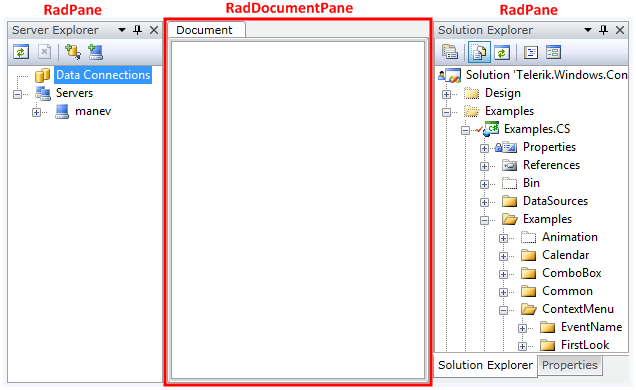Open Server Explorer window position dropdown arrow
636x390 pixels.
[122, 30]
